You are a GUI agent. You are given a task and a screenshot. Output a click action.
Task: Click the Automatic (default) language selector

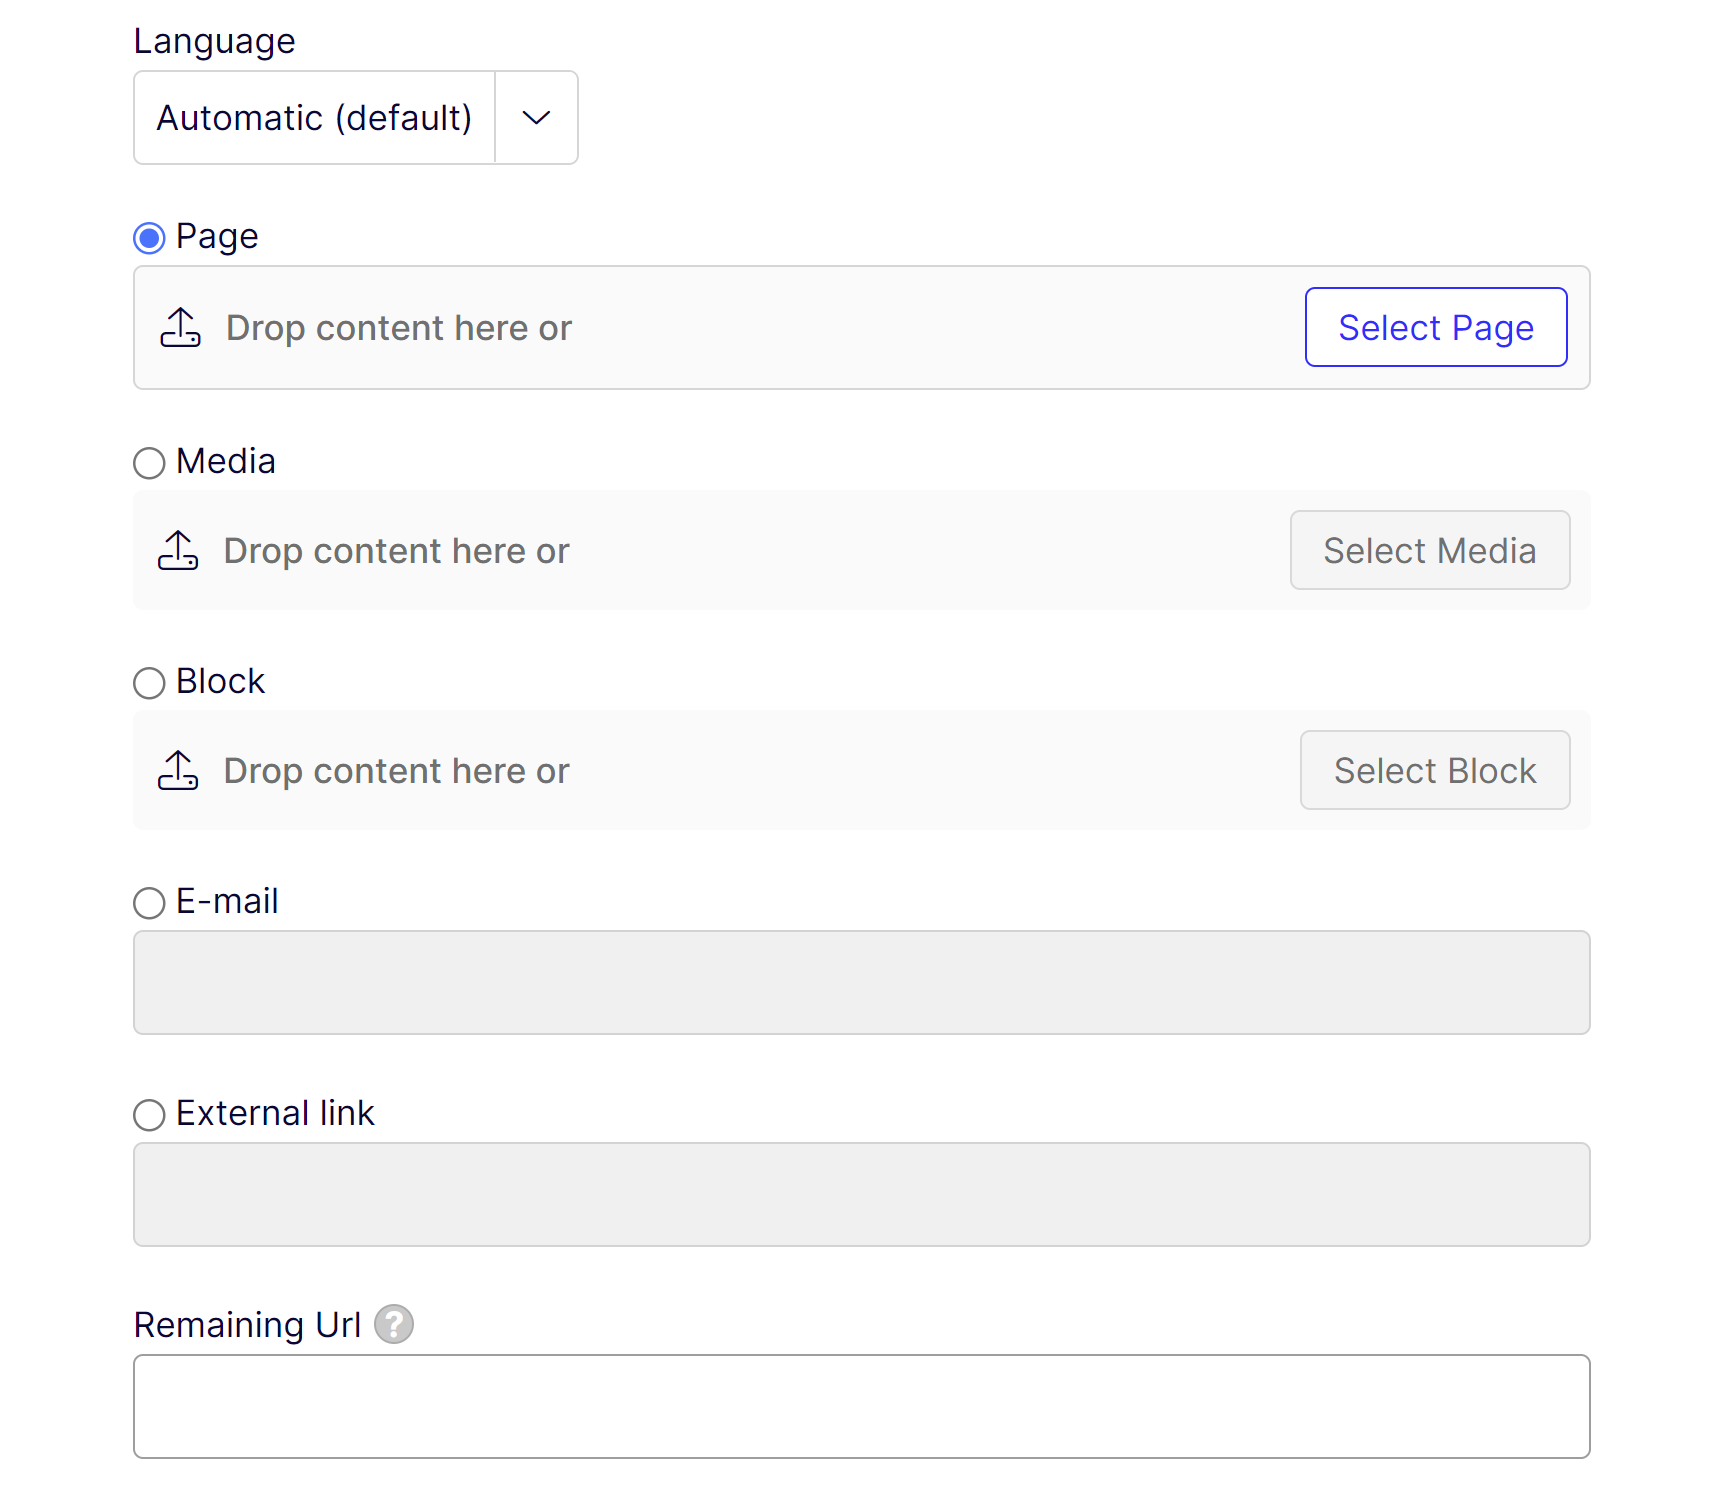click(314, 118)
